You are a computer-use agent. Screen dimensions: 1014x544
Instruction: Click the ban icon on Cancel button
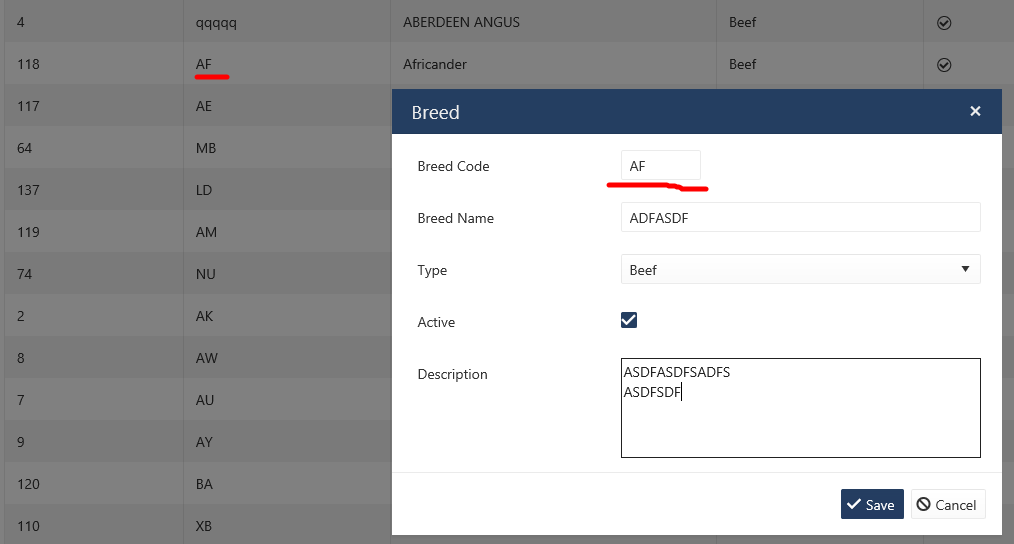(923, 505)
